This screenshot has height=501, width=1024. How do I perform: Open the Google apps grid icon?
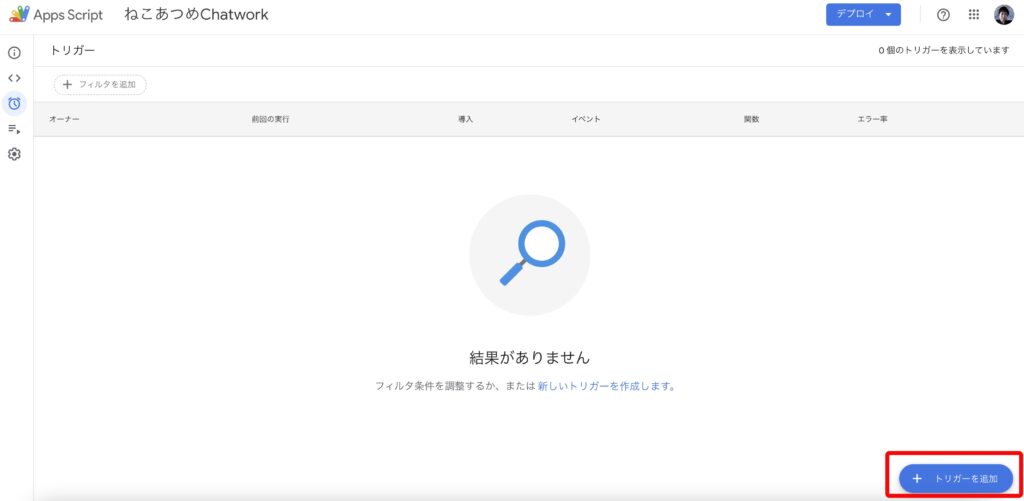click(x=974, y=15)
